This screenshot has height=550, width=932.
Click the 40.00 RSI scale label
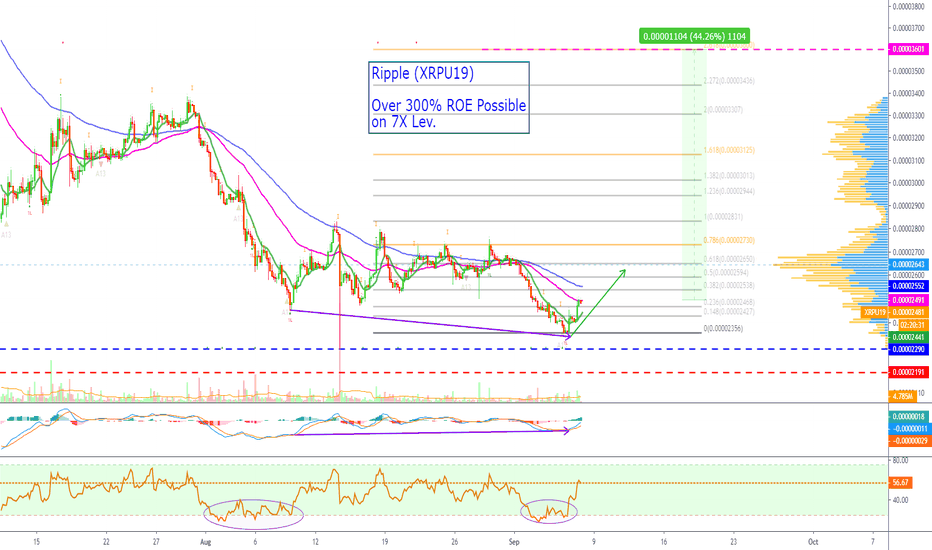(900, 500)
